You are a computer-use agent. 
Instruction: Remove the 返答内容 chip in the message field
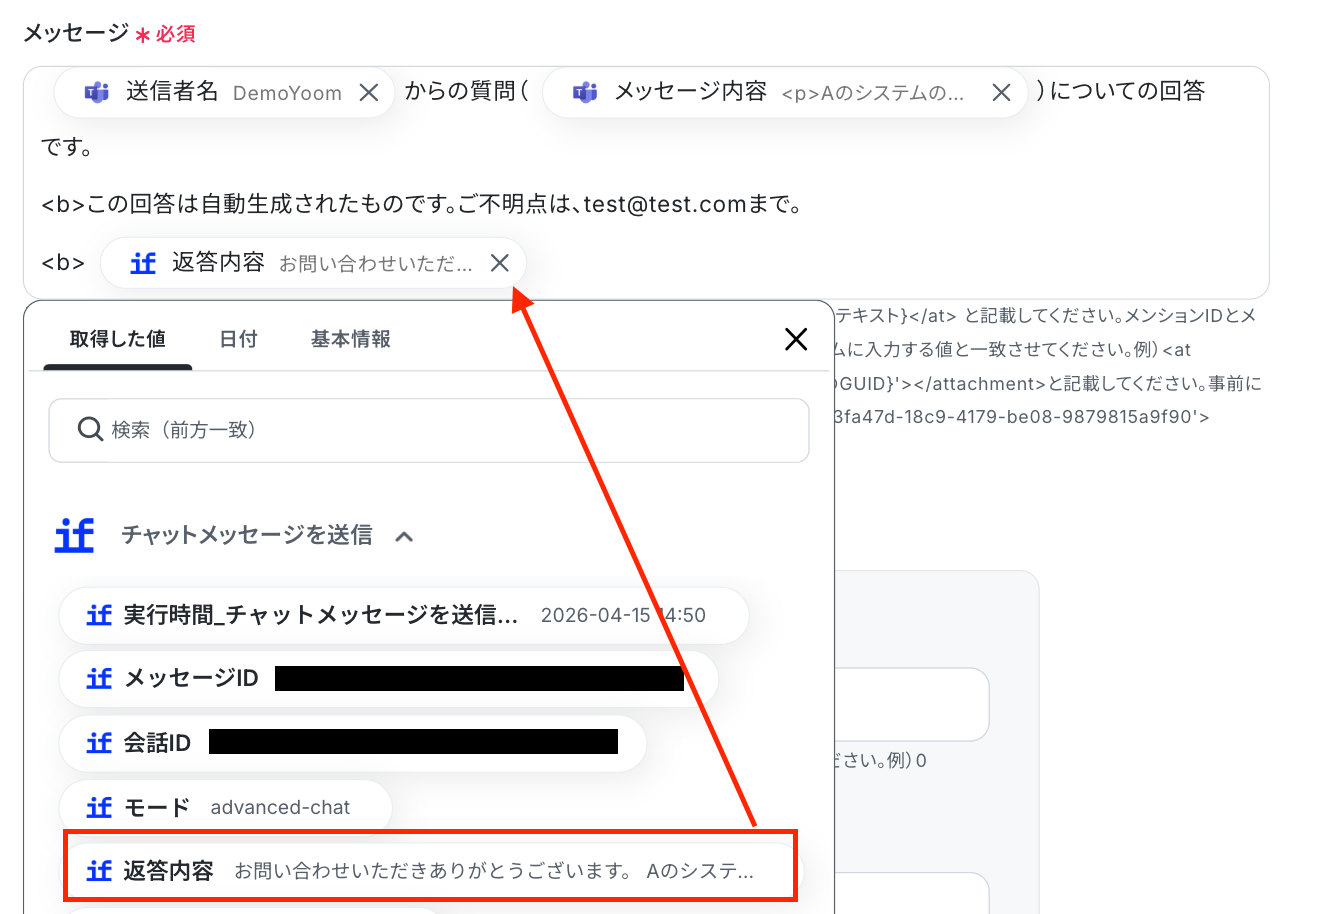click(500, 263)
